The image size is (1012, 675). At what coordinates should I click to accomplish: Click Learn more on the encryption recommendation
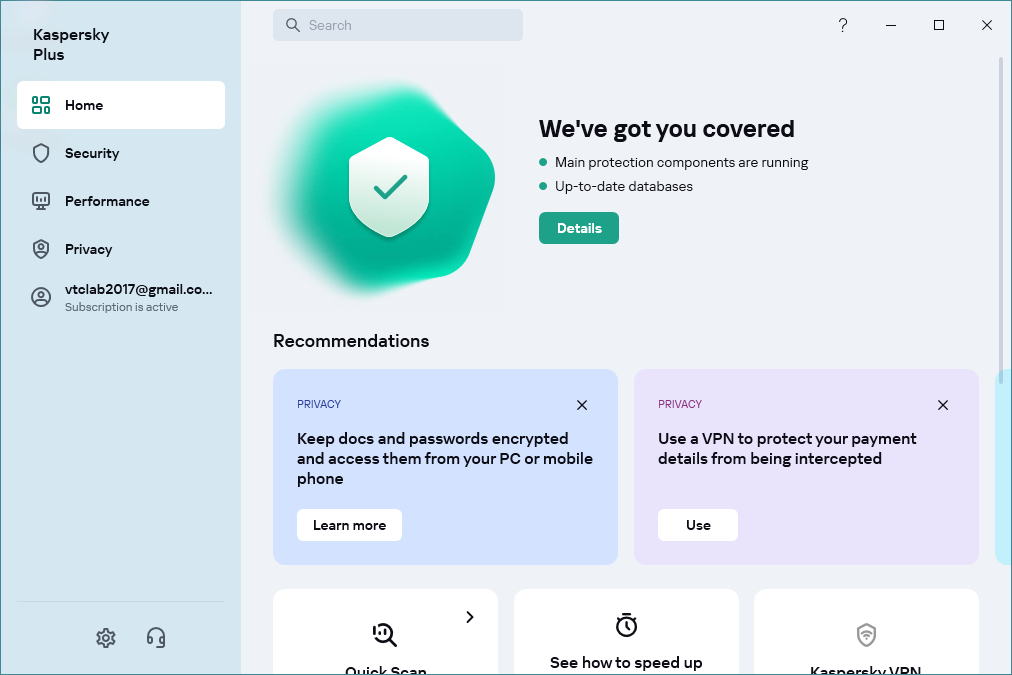pos(349,524)
